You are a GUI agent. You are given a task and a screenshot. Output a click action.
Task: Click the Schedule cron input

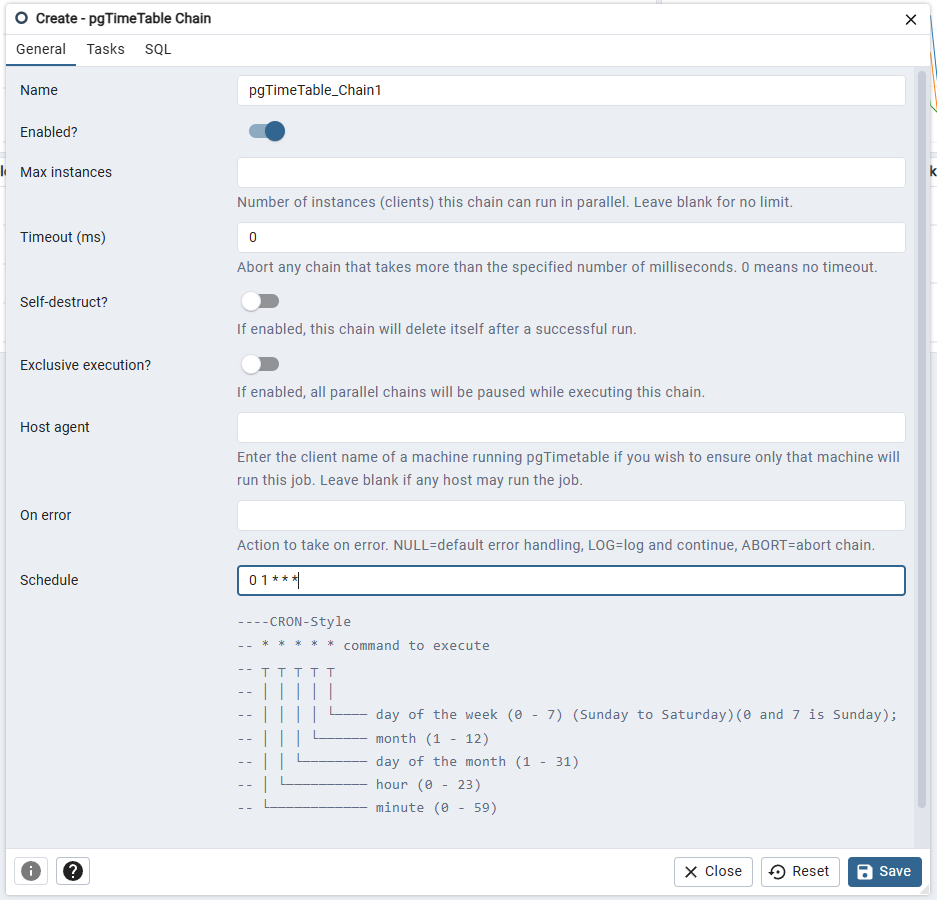(x=571, y=580)
